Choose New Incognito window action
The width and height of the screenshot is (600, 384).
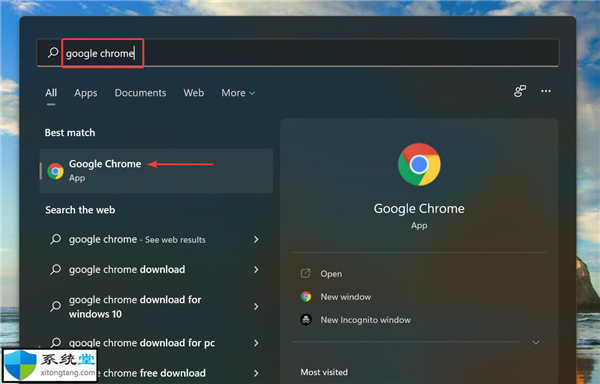click(x=365, y=320)
